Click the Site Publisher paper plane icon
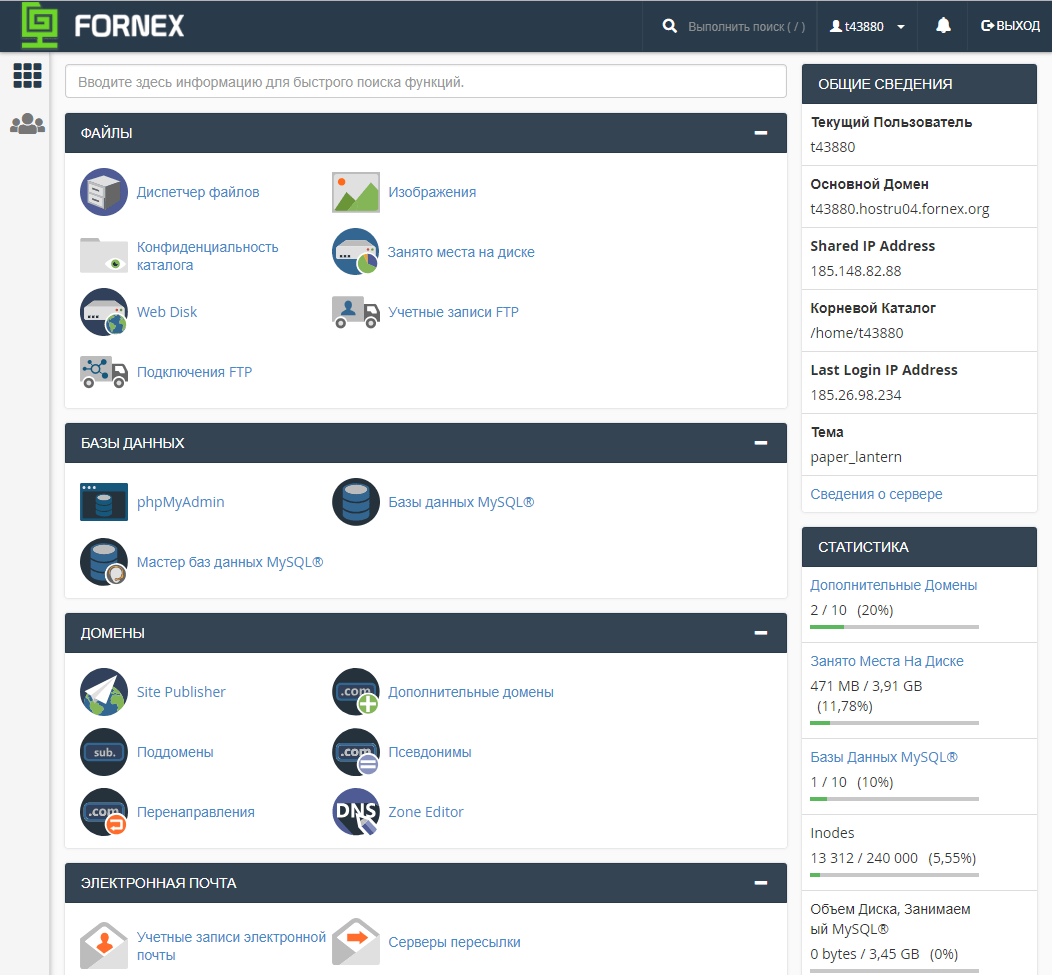The image size is (1052, 975). point(104,692)
